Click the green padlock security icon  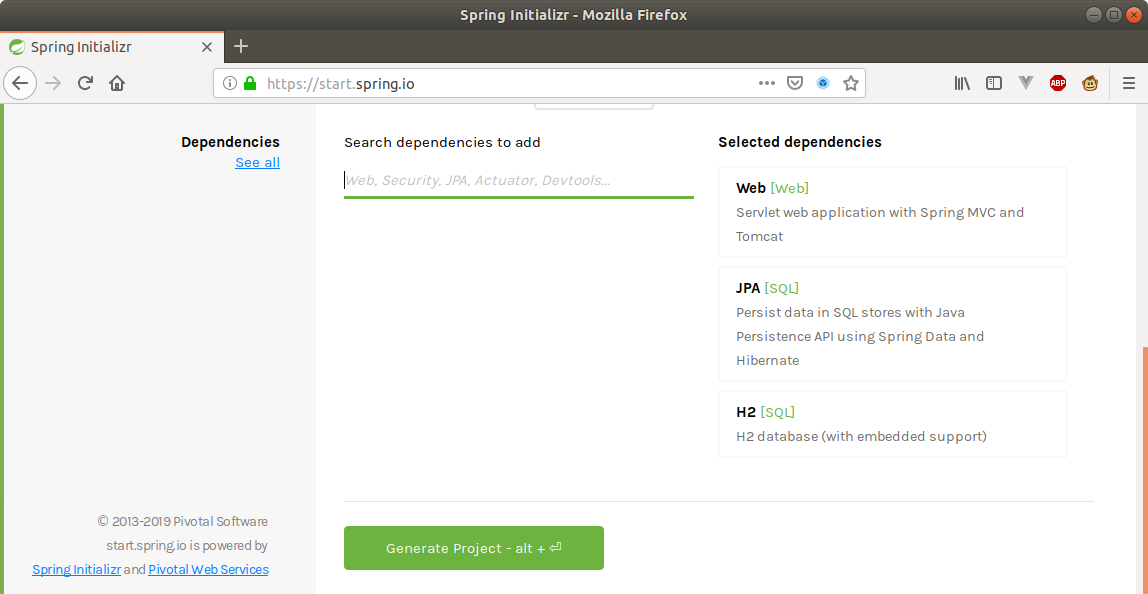click(250, 83)
